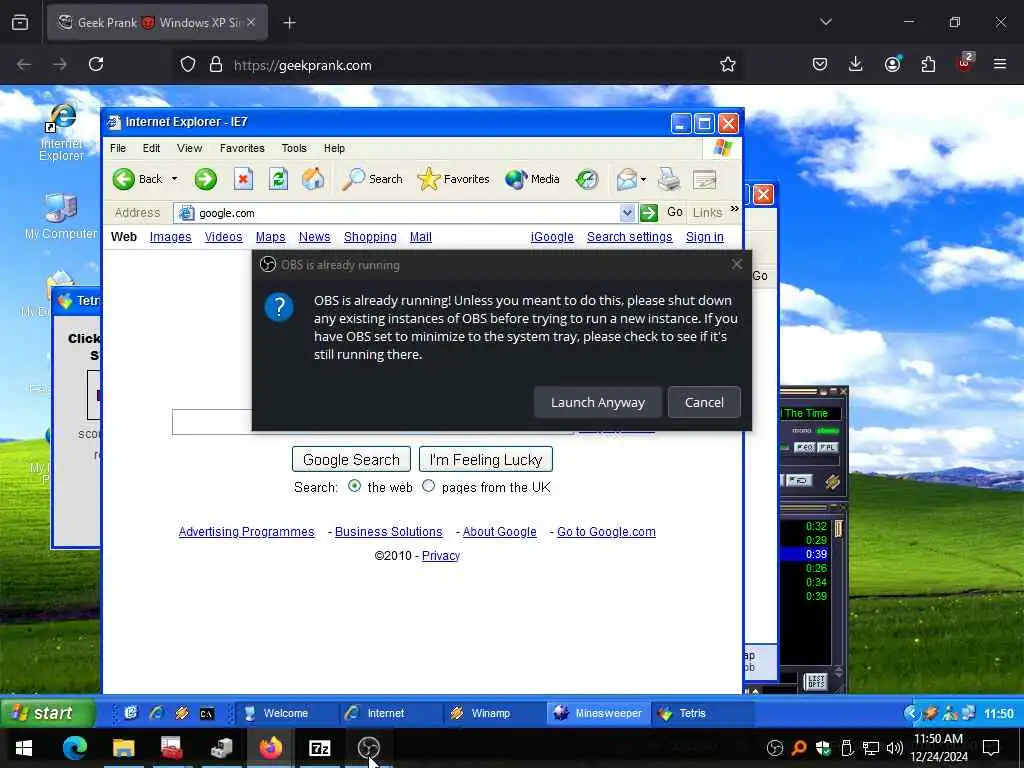The image size is (1024, 768).
Task: Open 7-Zip from Windows taskbar
Action: click(x=319, y=748)
